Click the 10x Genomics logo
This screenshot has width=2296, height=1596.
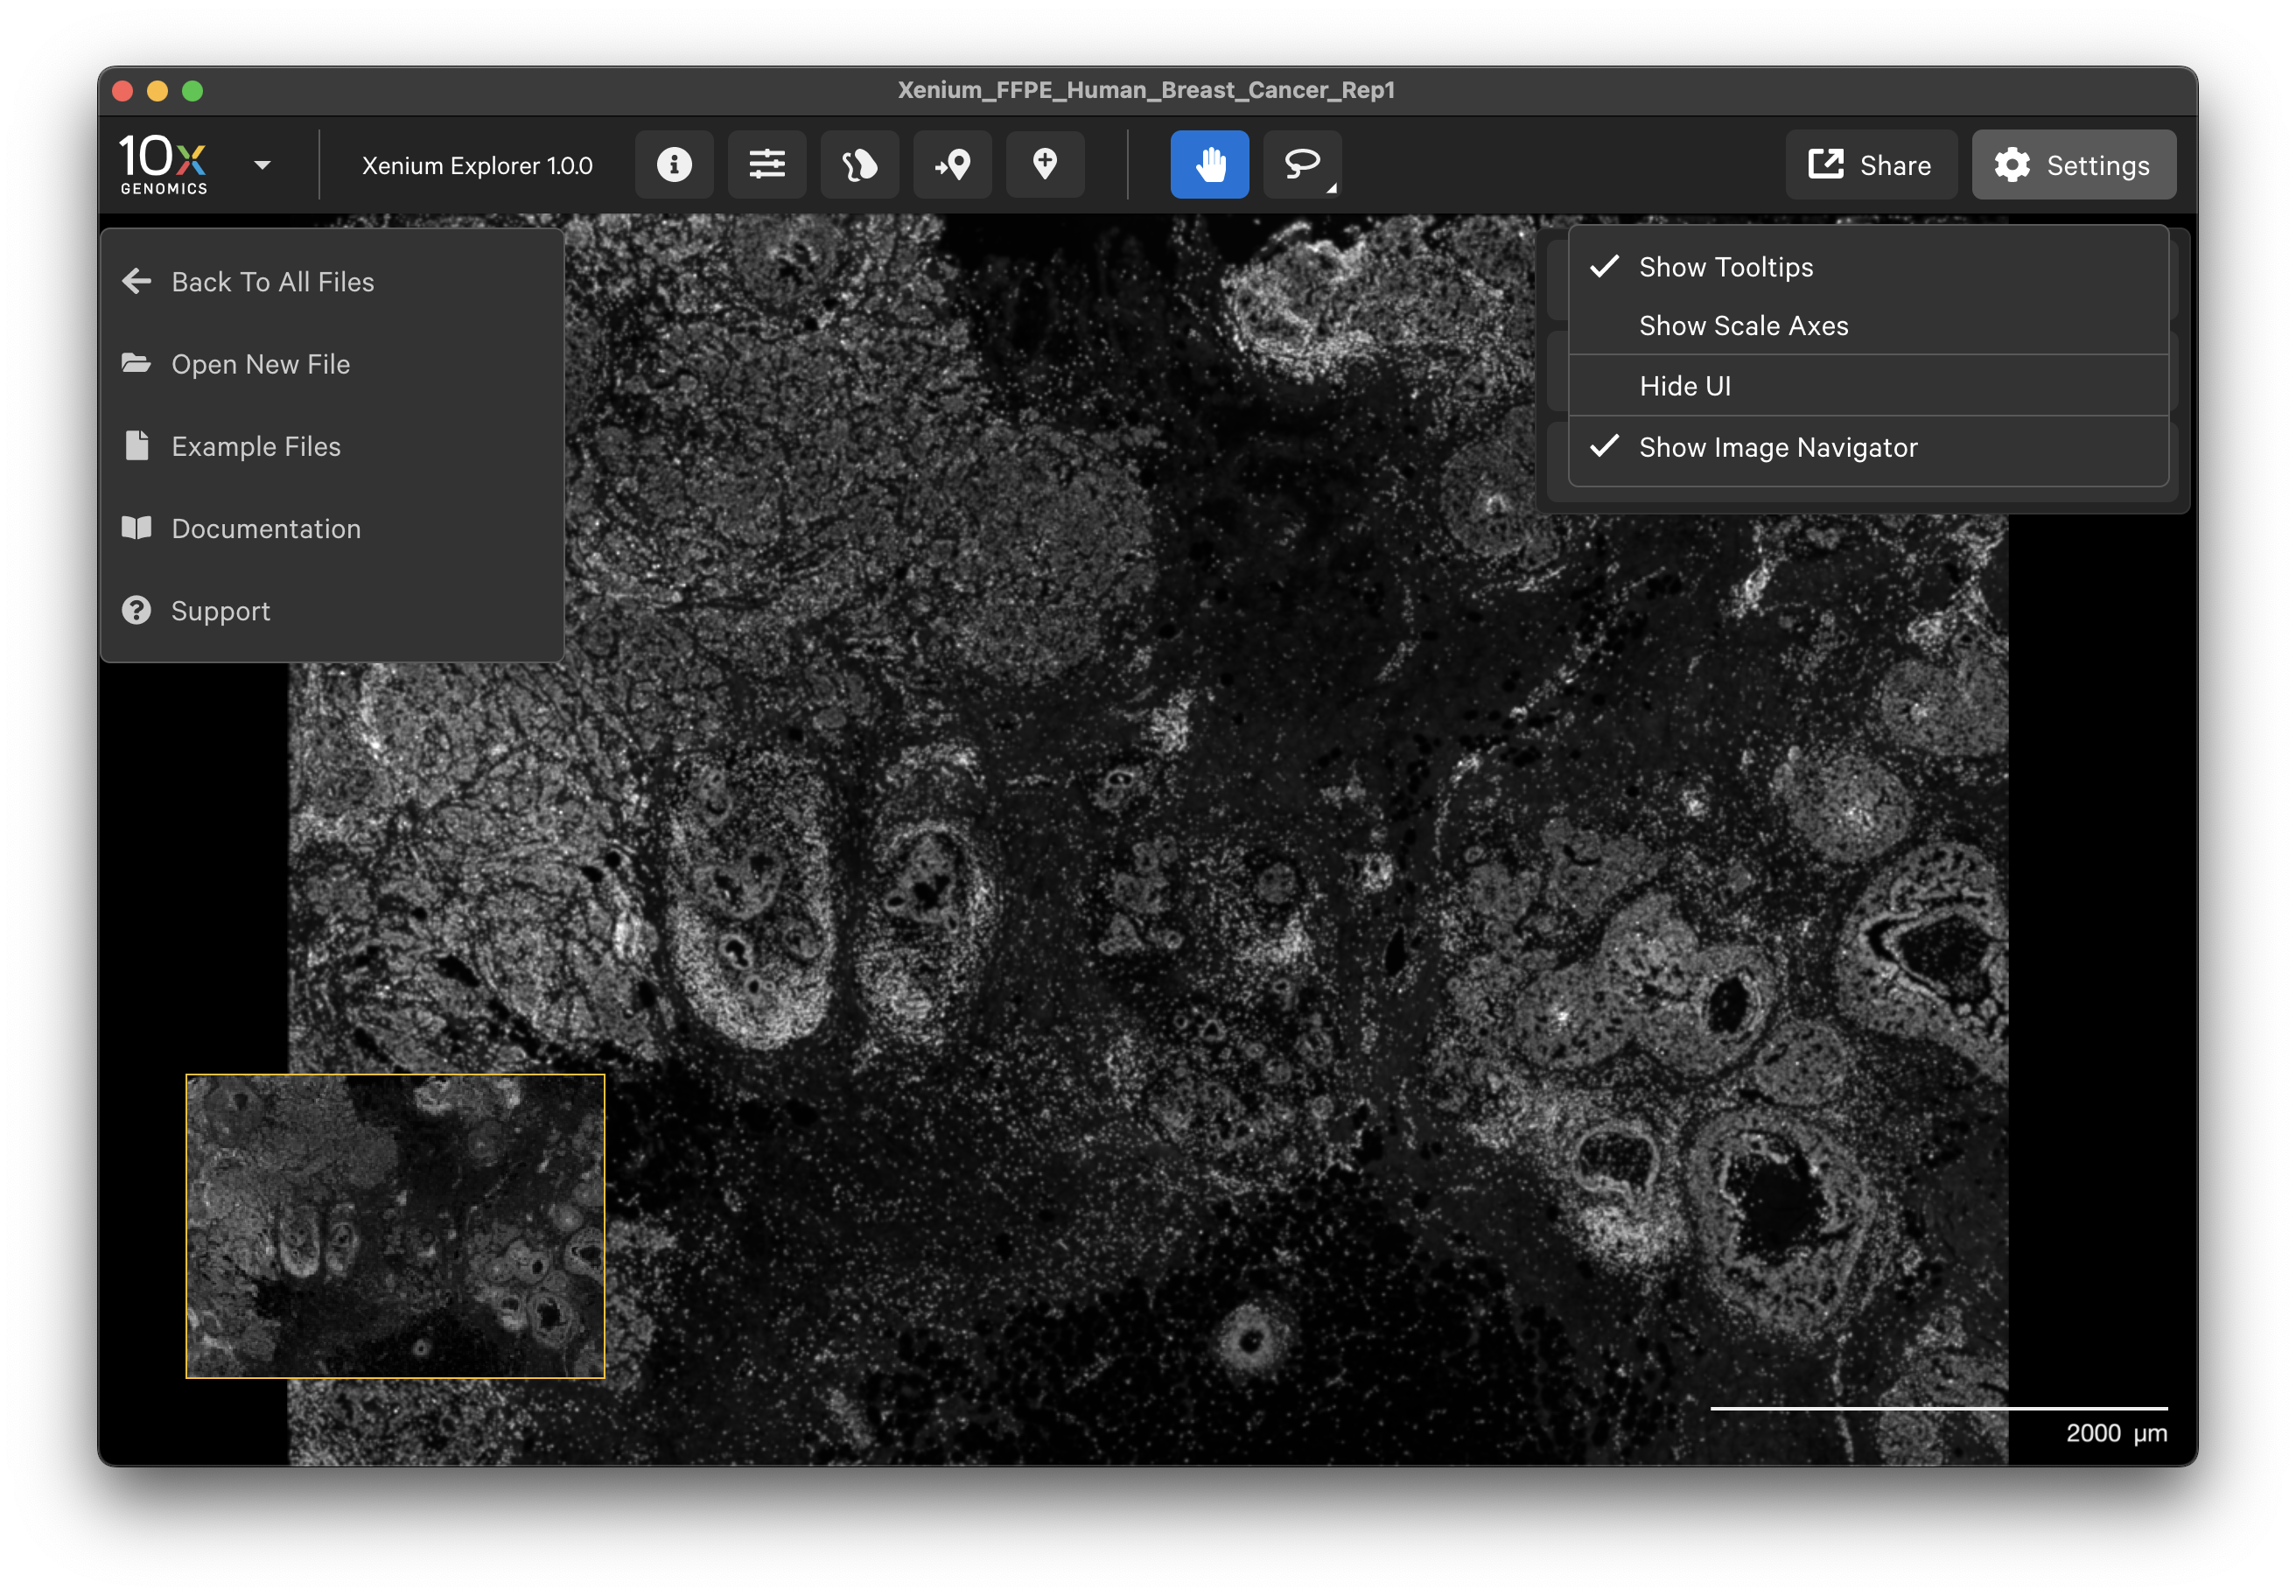[x=164, y=164]
